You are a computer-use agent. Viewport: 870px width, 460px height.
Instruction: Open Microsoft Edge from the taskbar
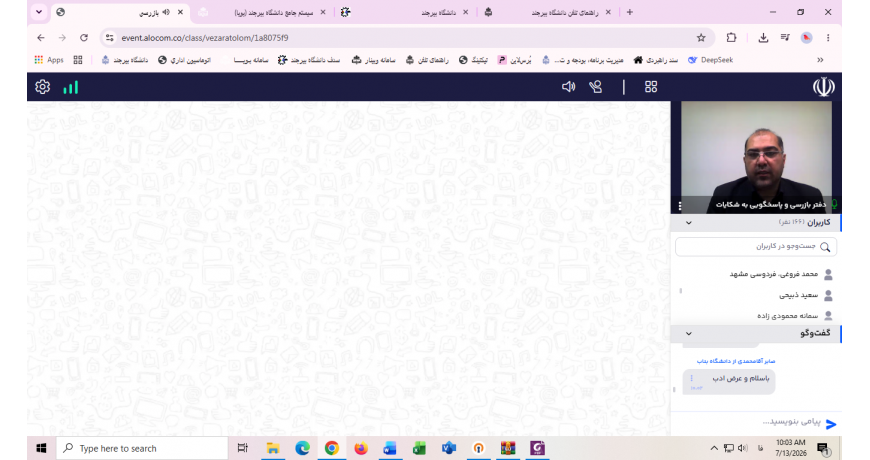[302, 448]
